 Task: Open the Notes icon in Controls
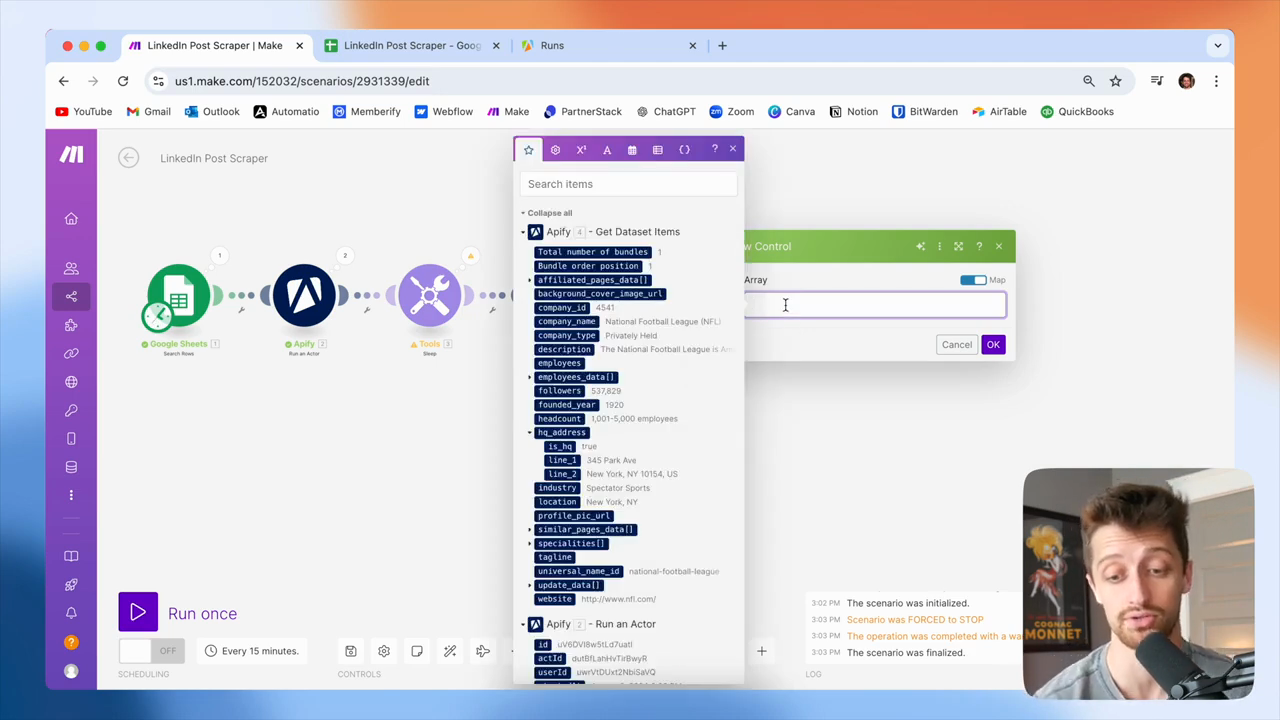point(417,651)
